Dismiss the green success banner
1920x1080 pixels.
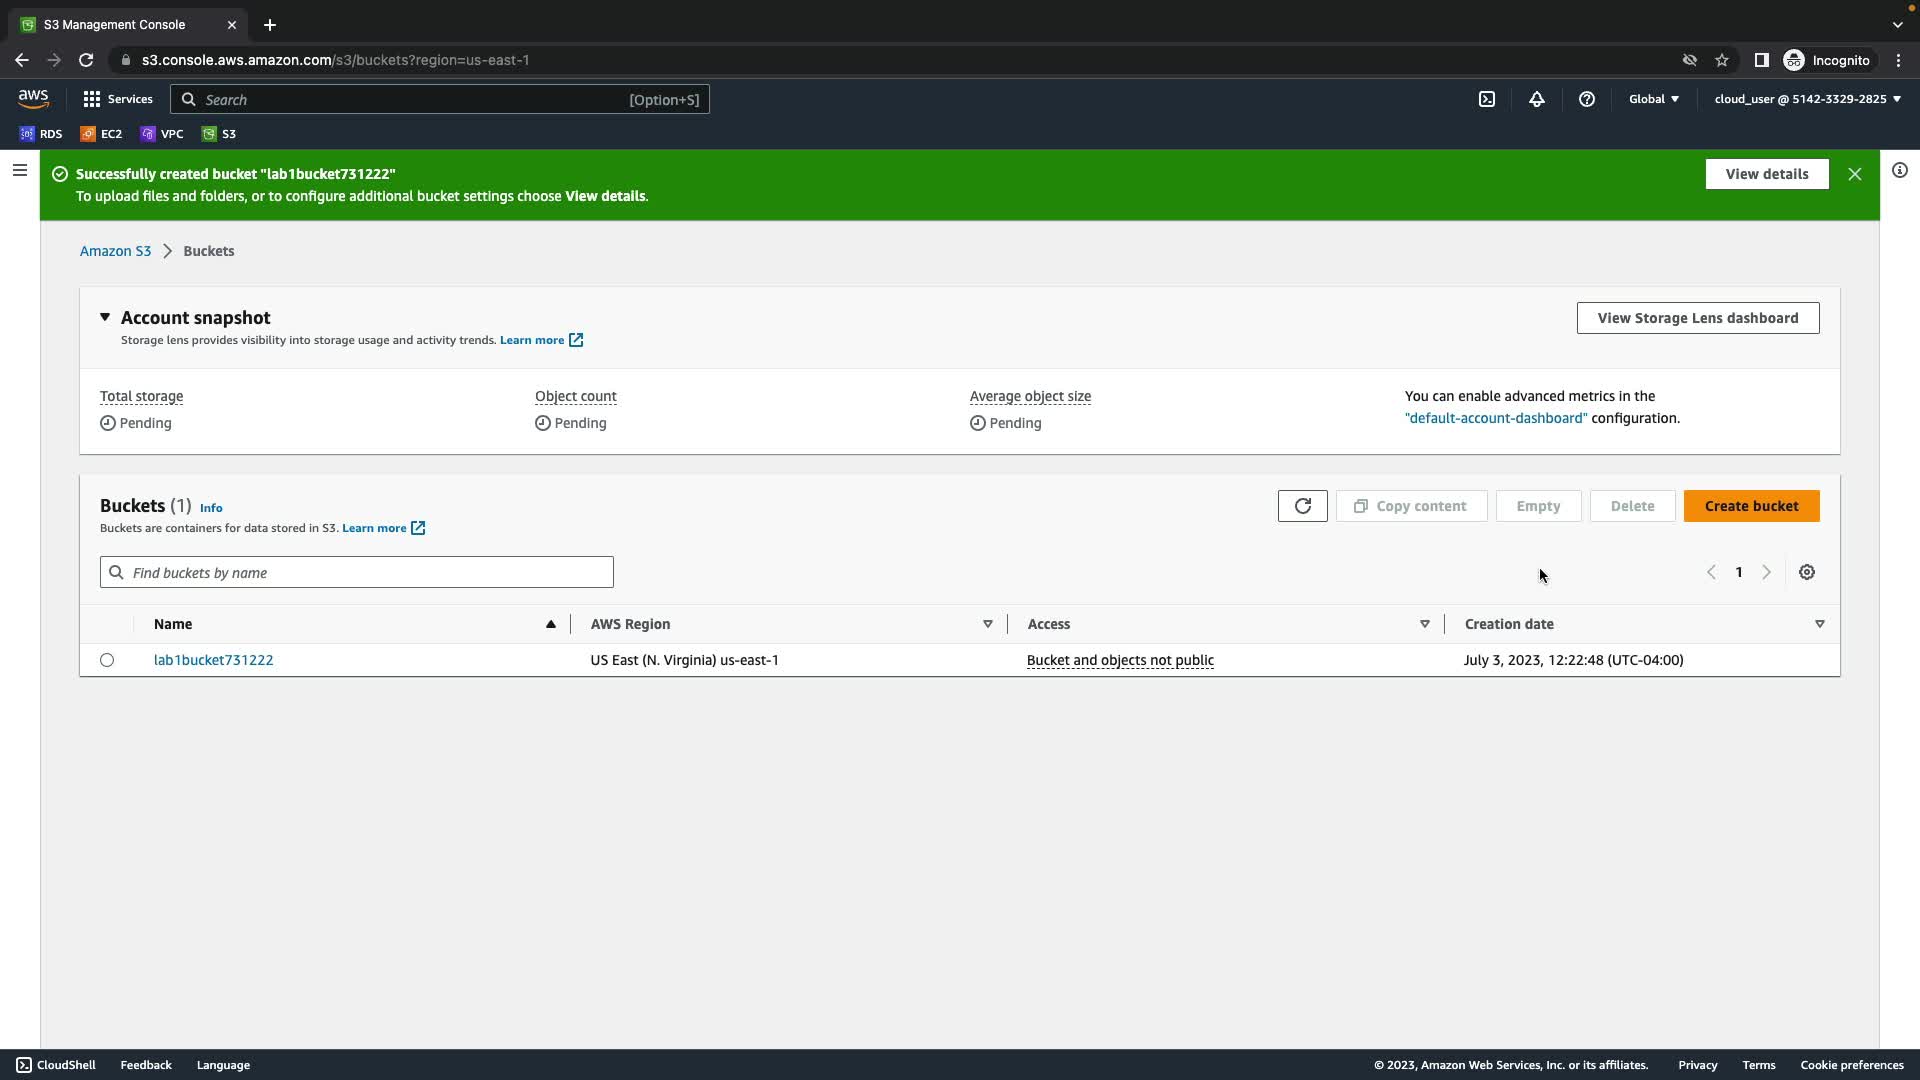click(1855, 174)
